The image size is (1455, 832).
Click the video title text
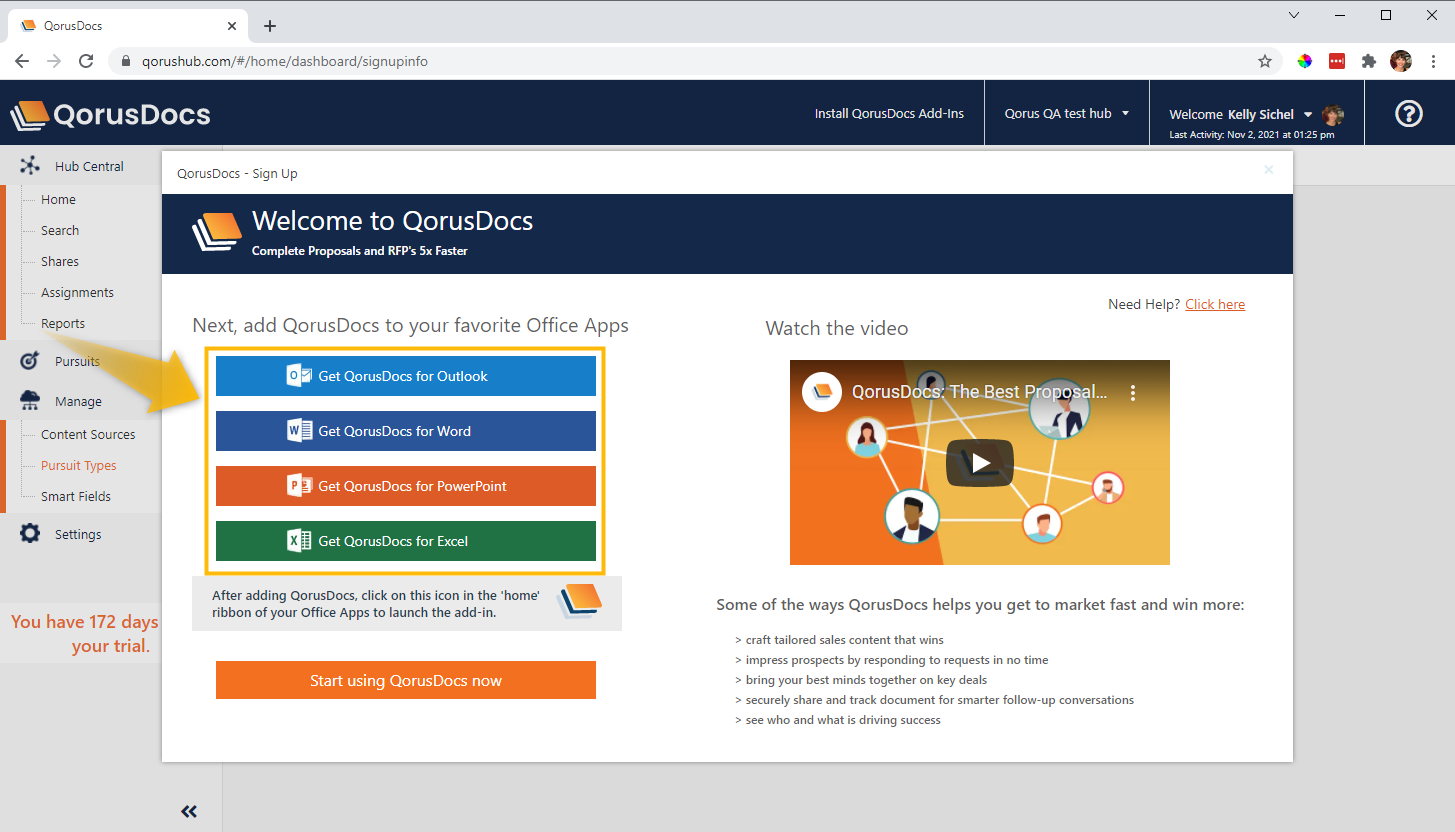(980, 392)
